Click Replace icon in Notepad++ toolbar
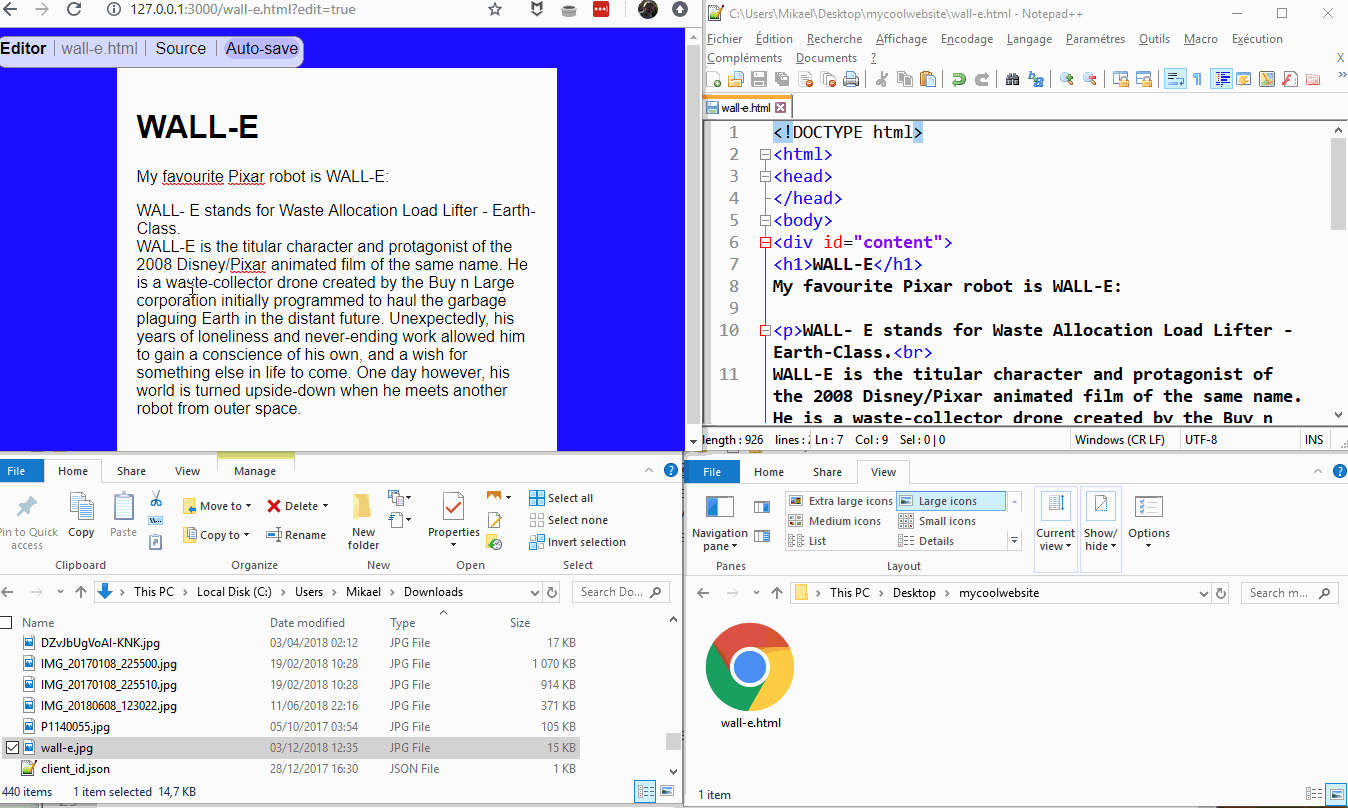 pos(1036,80)
